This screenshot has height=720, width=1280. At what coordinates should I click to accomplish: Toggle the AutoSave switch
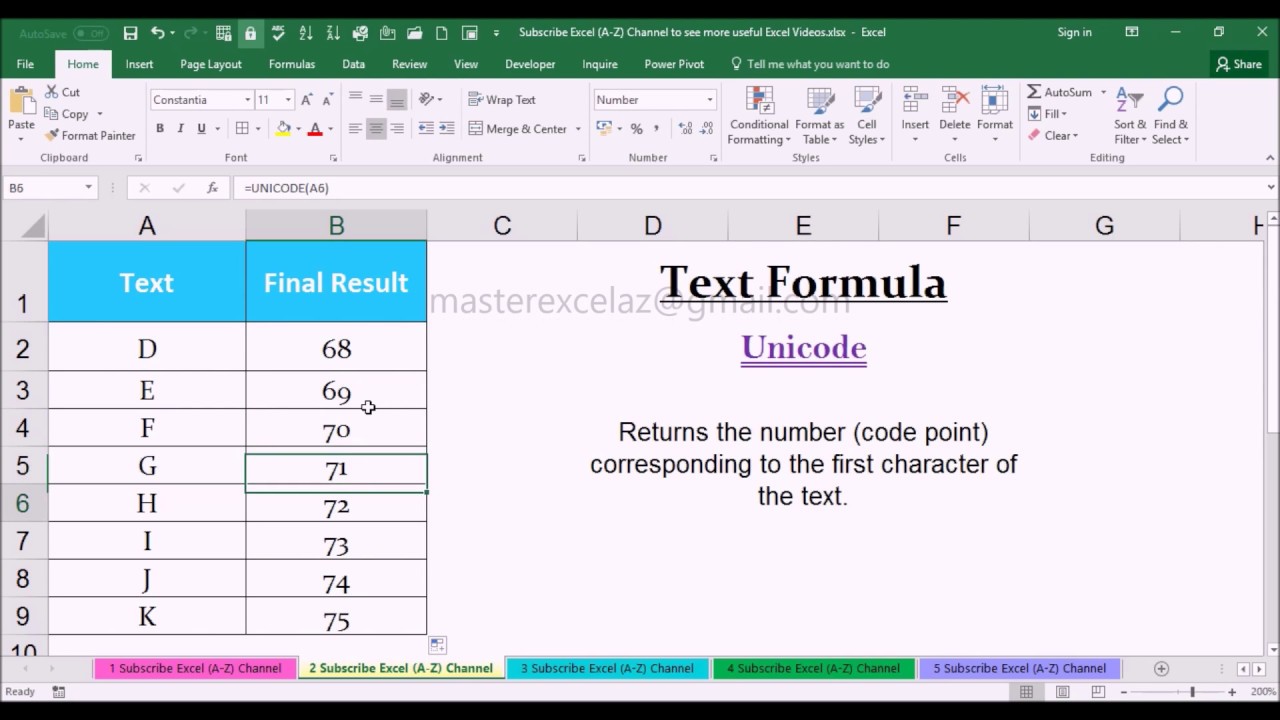(x=90, y=33)
